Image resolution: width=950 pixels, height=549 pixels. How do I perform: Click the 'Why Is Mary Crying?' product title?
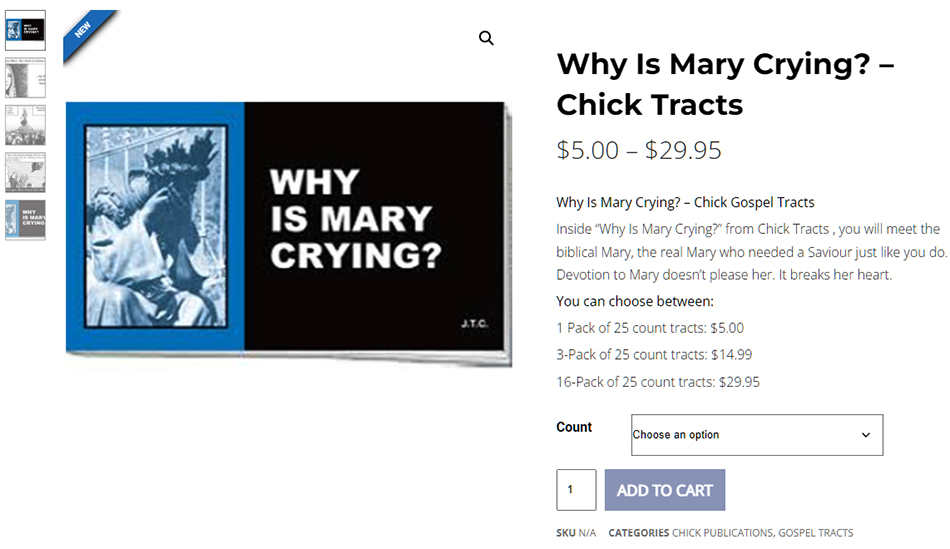pos(724,83)
